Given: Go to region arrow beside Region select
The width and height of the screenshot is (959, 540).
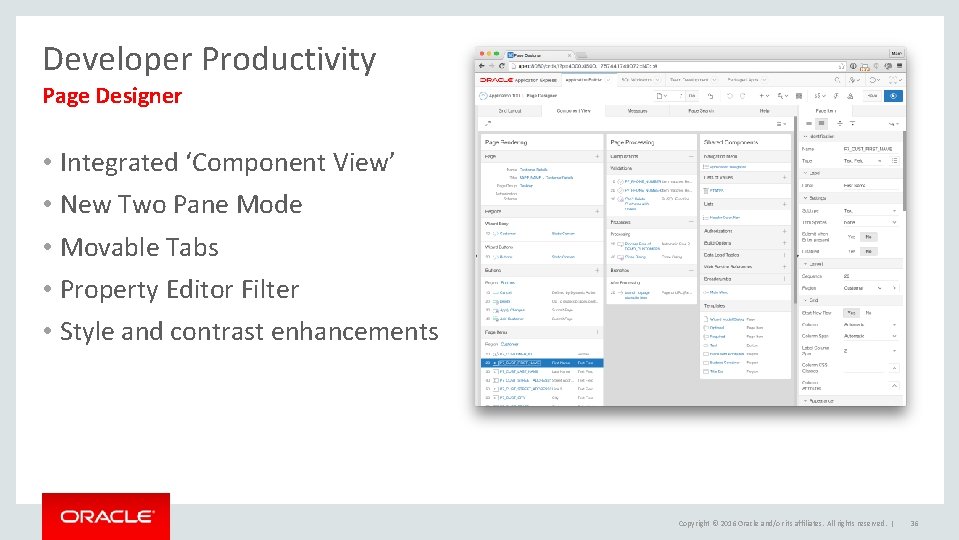Looking at the screenshot, I should [x=895, y=288].
